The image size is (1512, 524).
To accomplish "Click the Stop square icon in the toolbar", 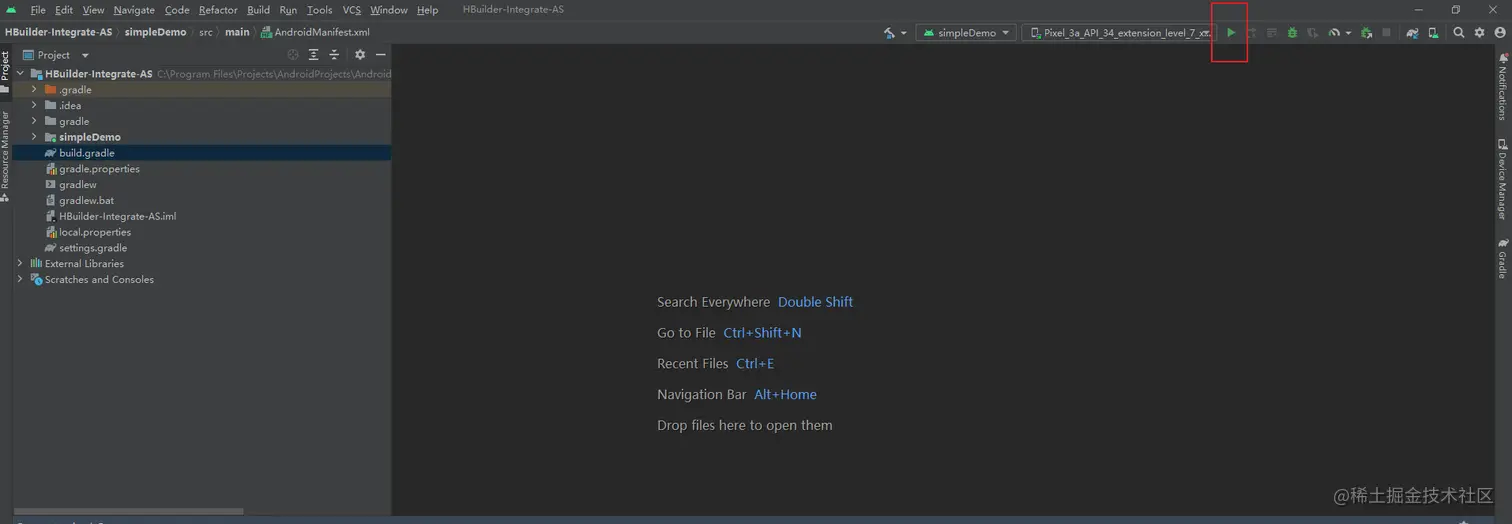I will pyautogui.click(x=1386, y=33).
